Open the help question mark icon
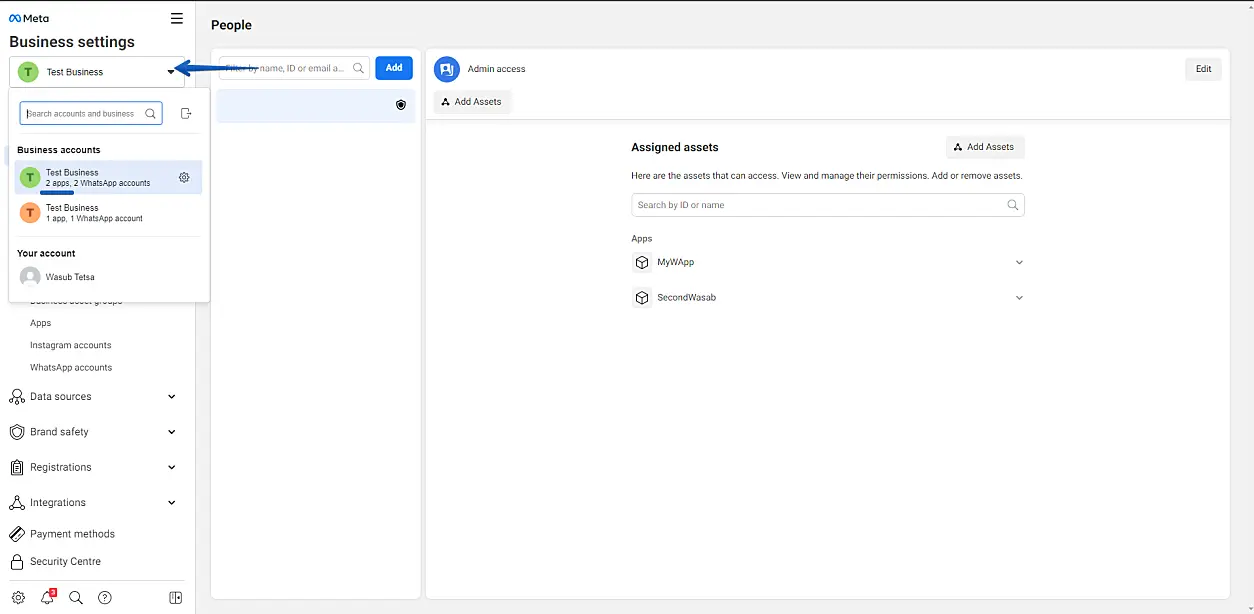1254x614 pixels. pyautogui.click(x=105, y=598)
